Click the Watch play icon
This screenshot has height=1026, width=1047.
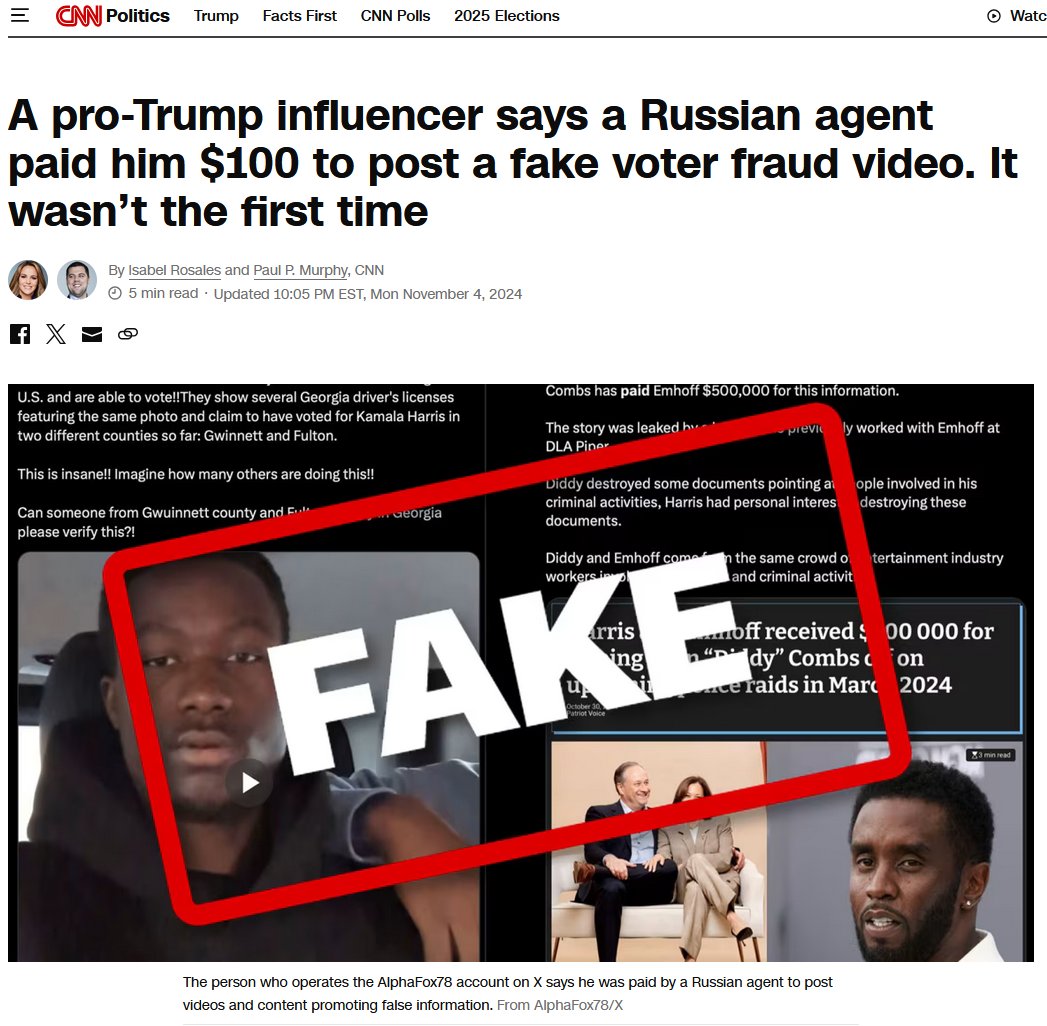coord(994,16)
